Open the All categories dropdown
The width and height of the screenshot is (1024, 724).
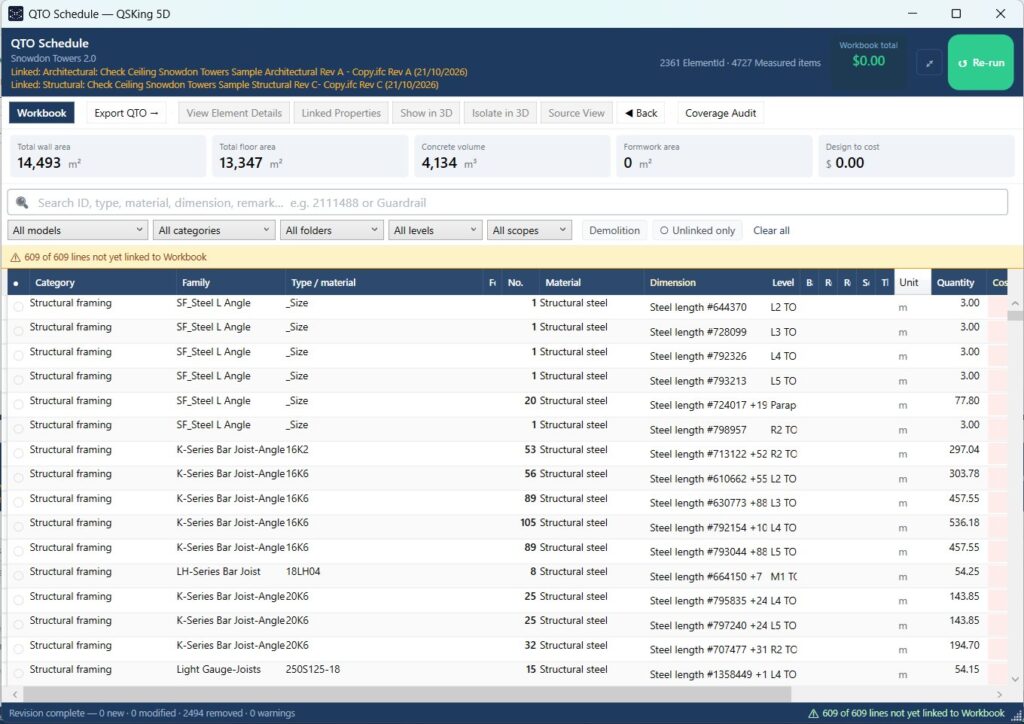(214, 230)
